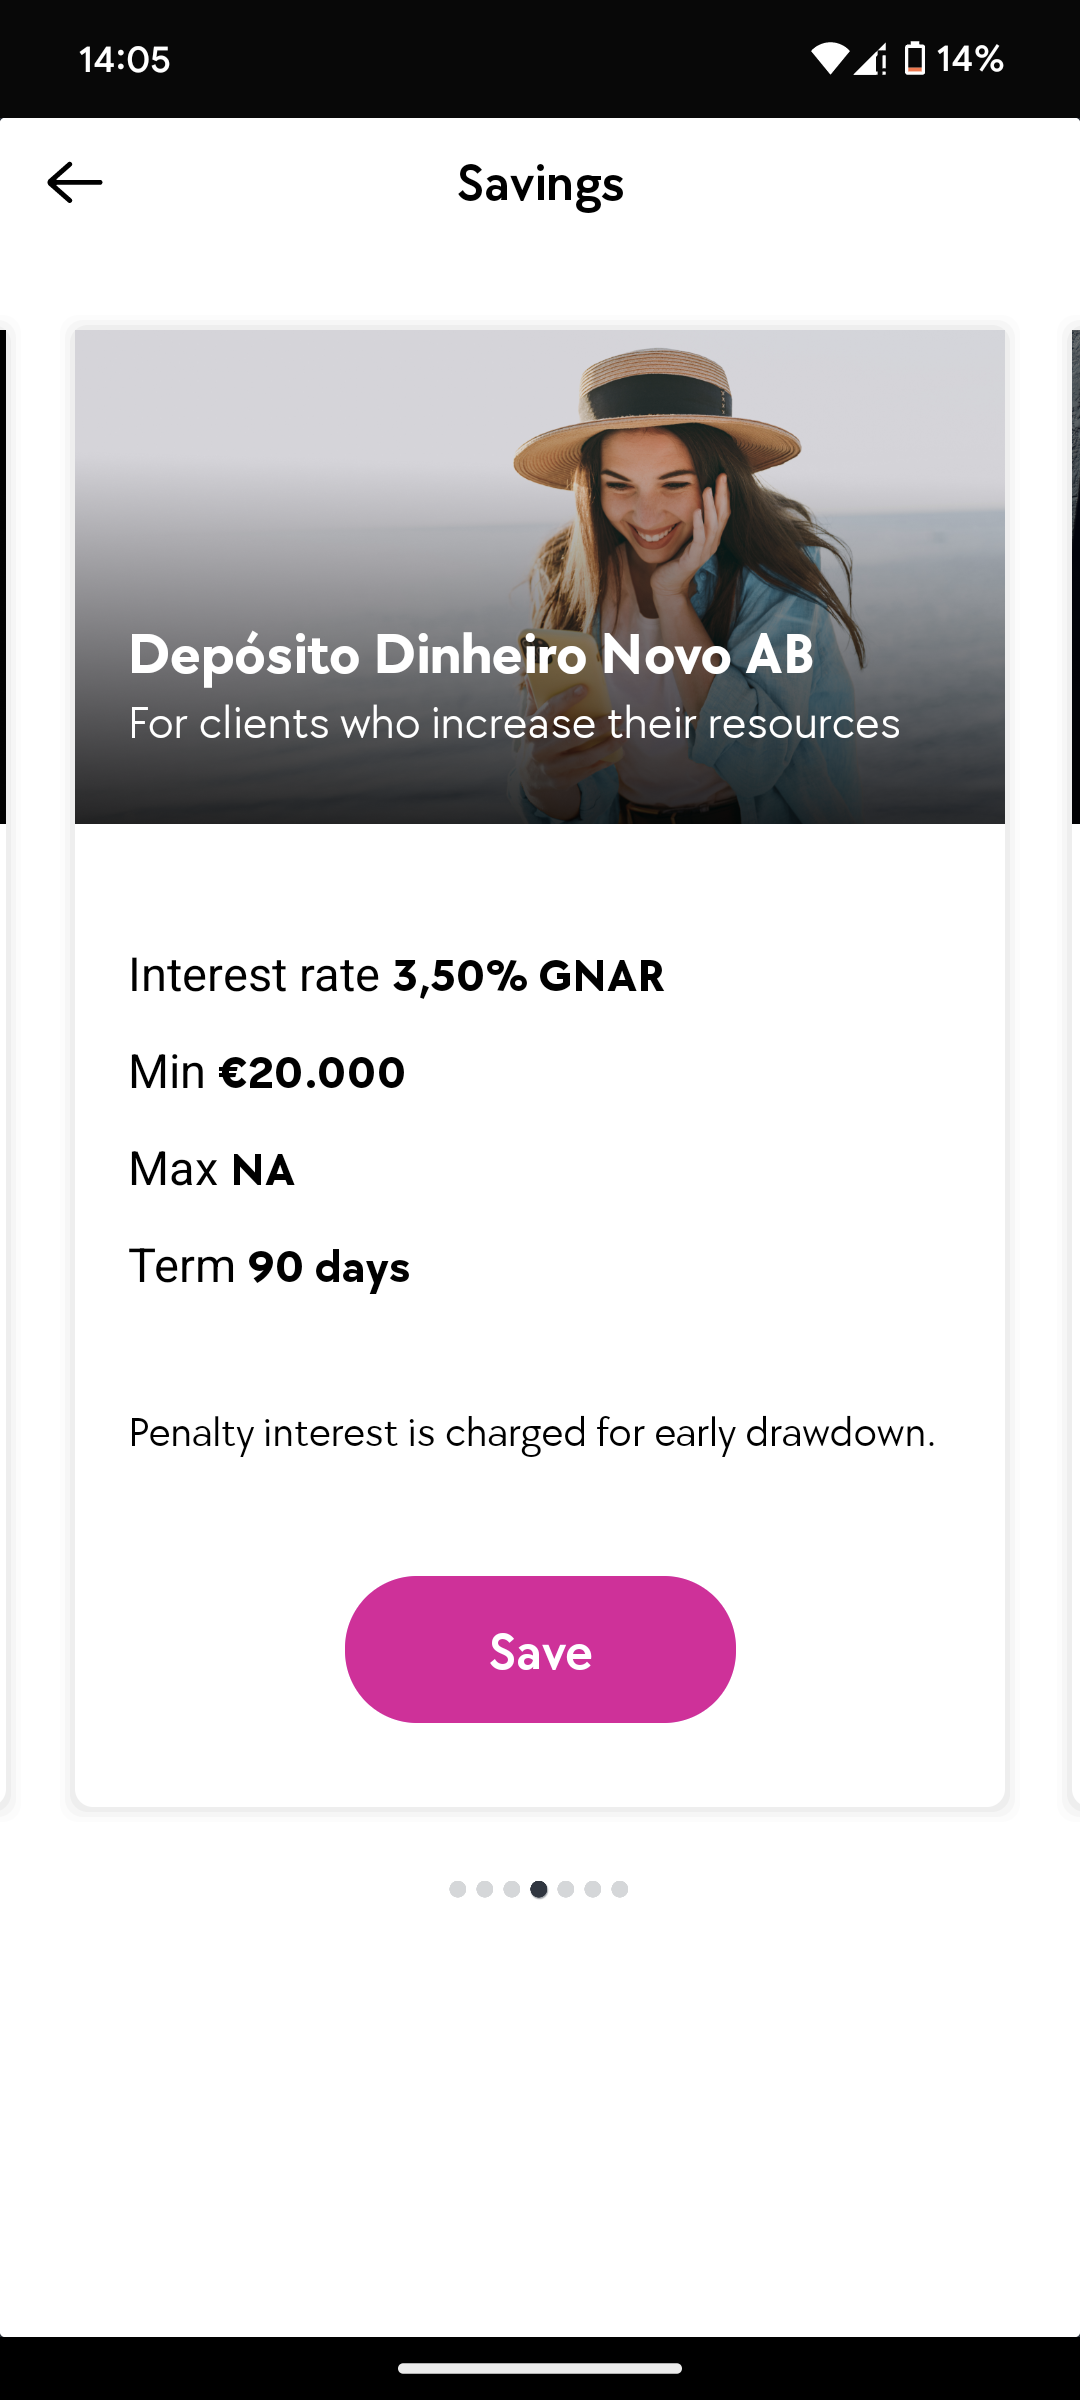This screenshot has width=1080, height=2400.
Task: Tap the Term 90 days line
Action: coord(269,1267)
